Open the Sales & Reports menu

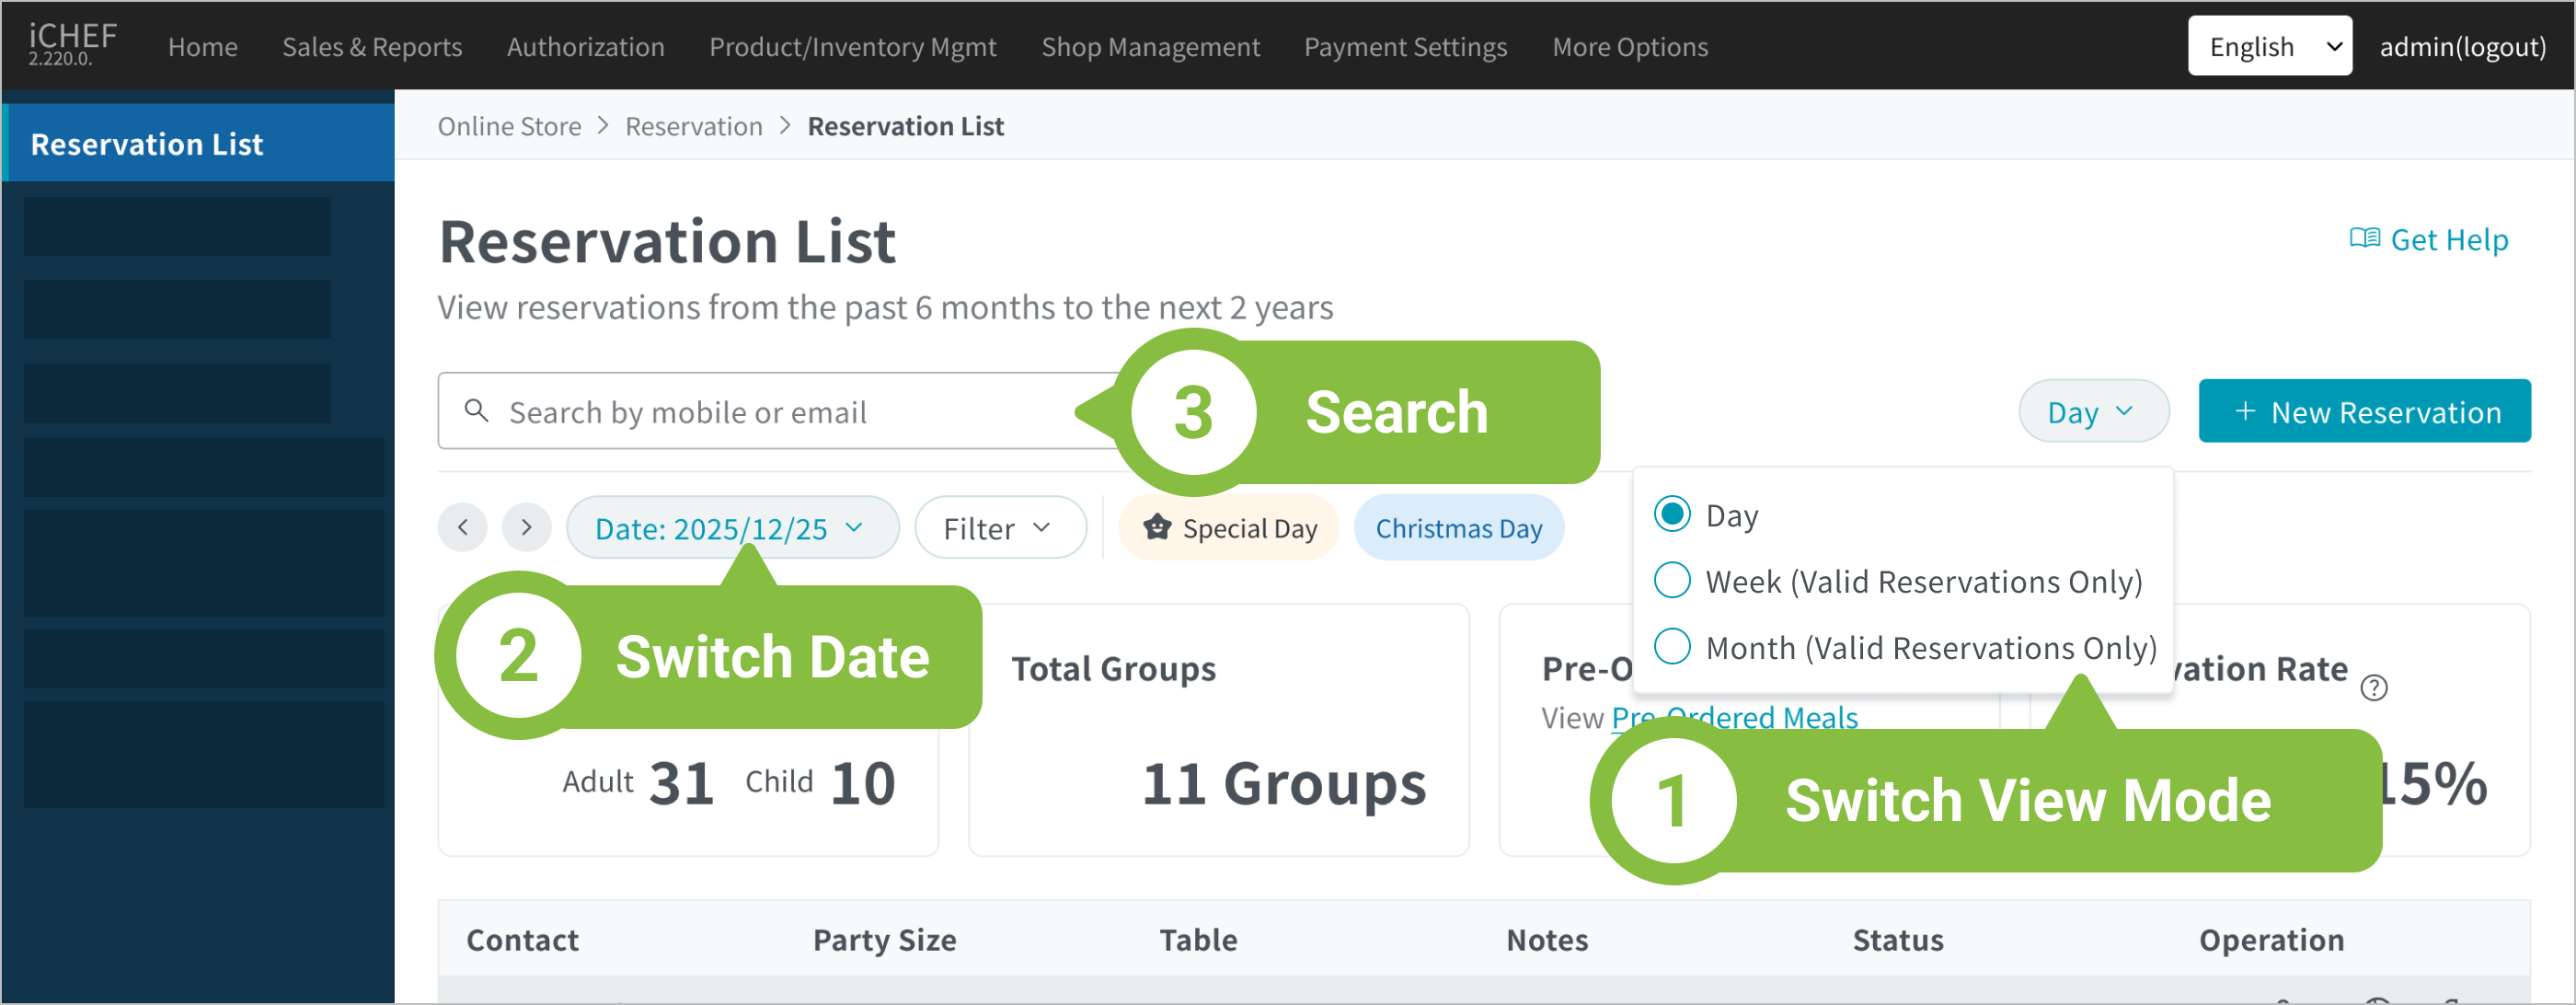pyautogui.click(x=371, y=46)
